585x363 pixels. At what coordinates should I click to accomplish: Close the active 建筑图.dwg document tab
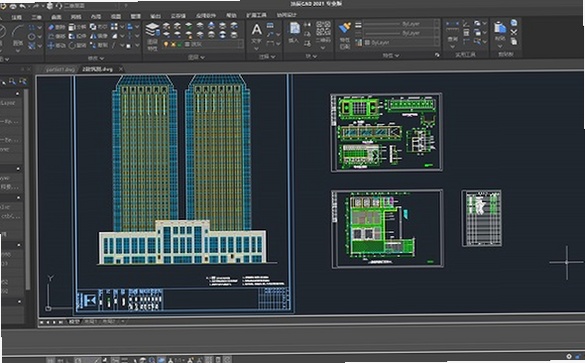121,69
